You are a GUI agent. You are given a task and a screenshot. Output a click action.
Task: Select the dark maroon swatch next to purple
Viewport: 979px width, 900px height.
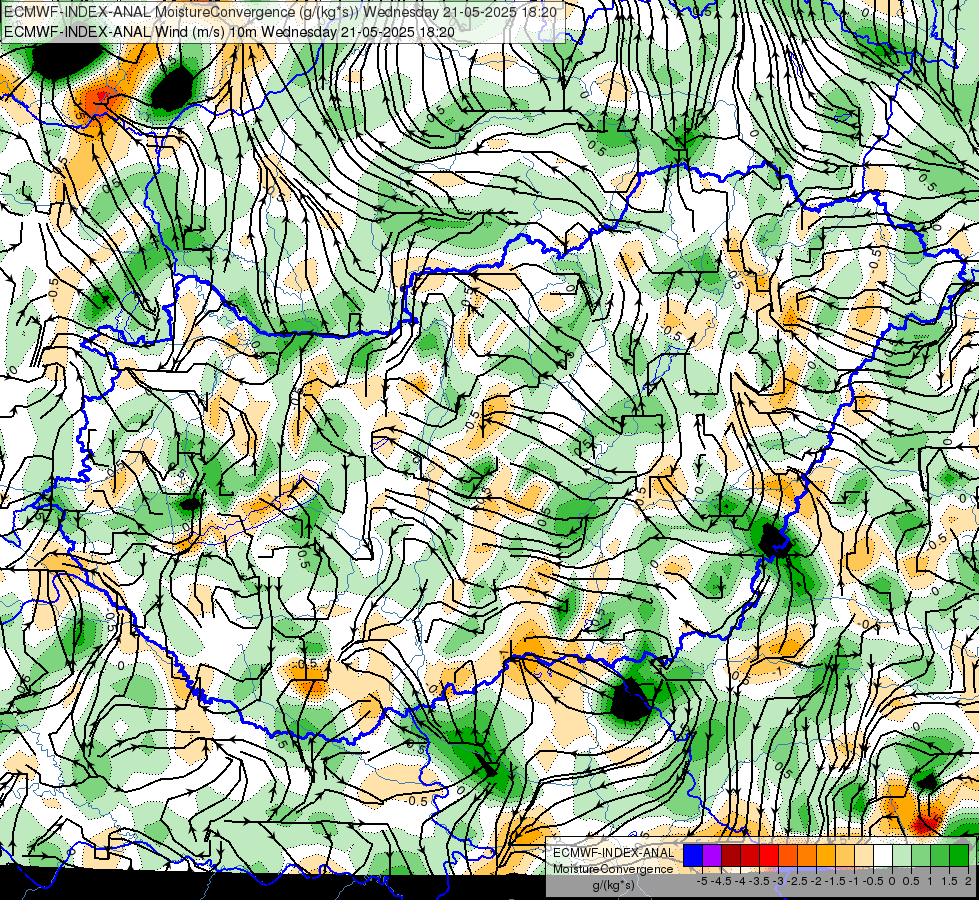pyautogui.click(x=731, y=856)
